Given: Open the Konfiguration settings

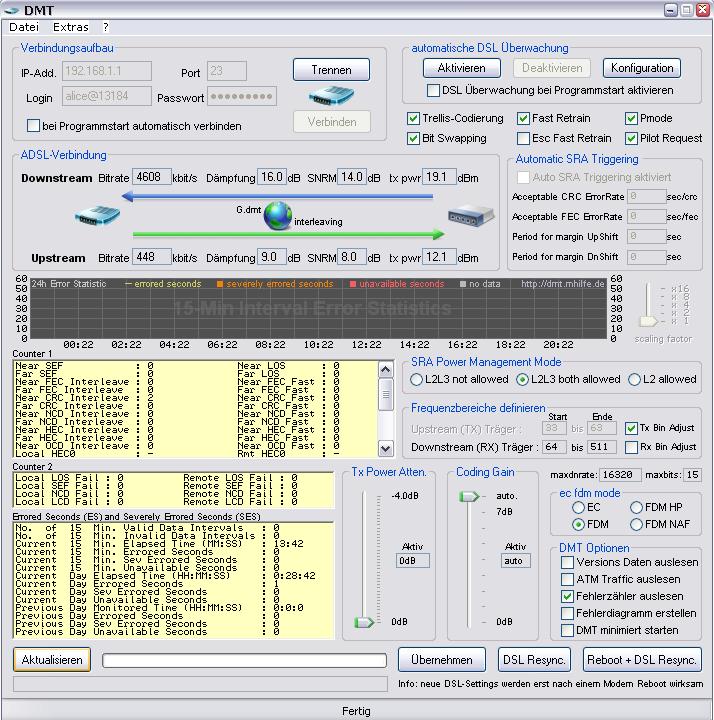Looking at the screenshot, I should pos(641,68).
